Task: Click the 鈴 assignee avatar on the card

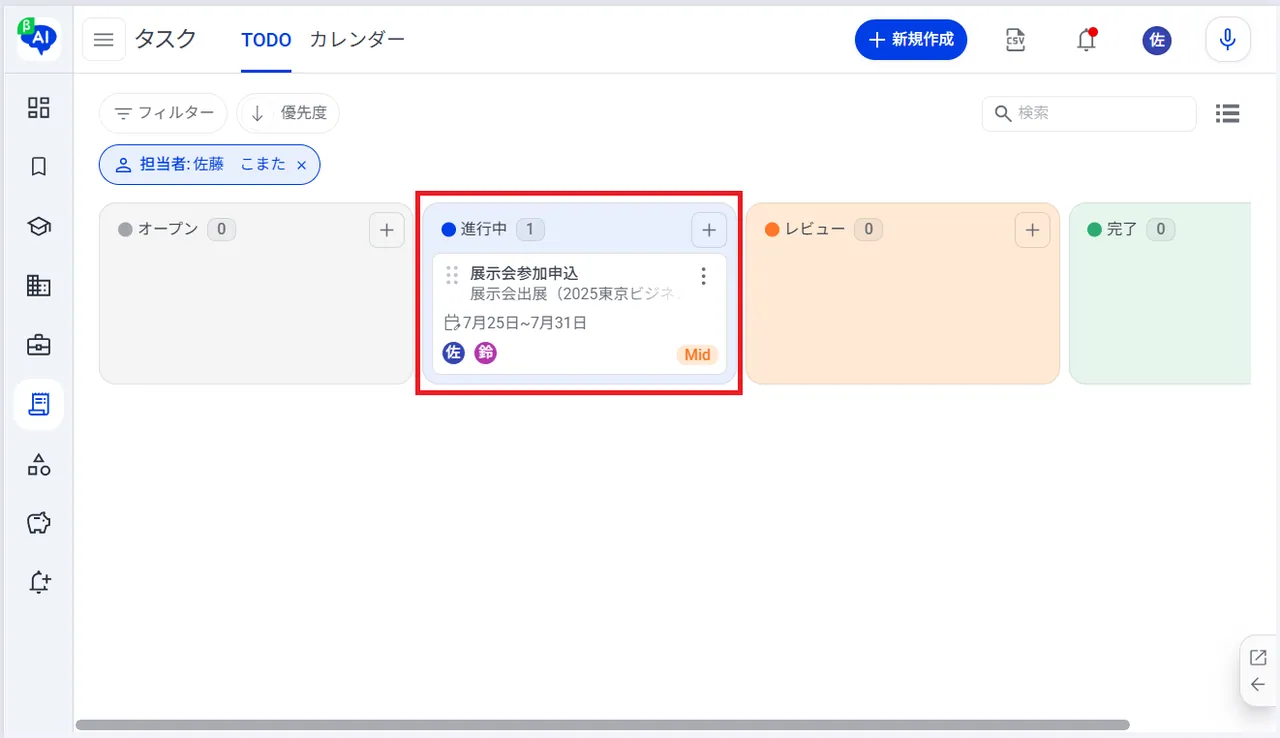Action: pos(486,353)
